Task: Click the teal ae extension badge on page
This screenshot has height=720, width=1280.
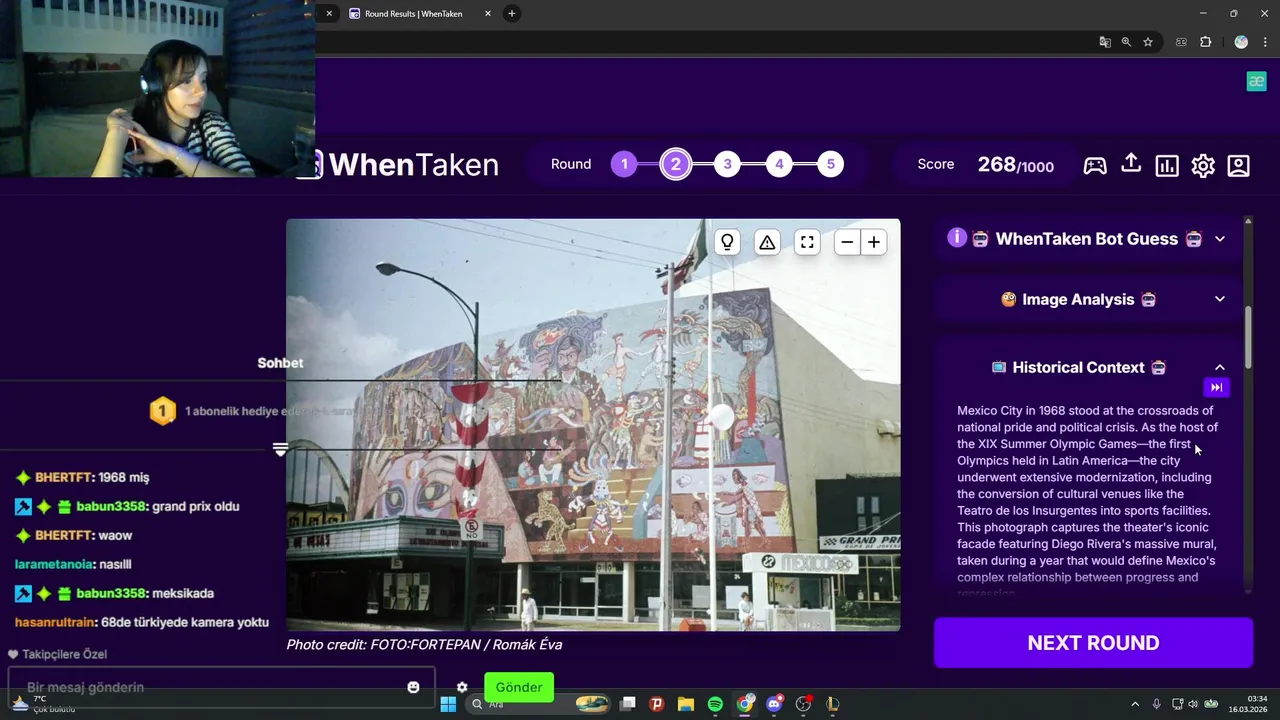Action: click(1257, 82)
